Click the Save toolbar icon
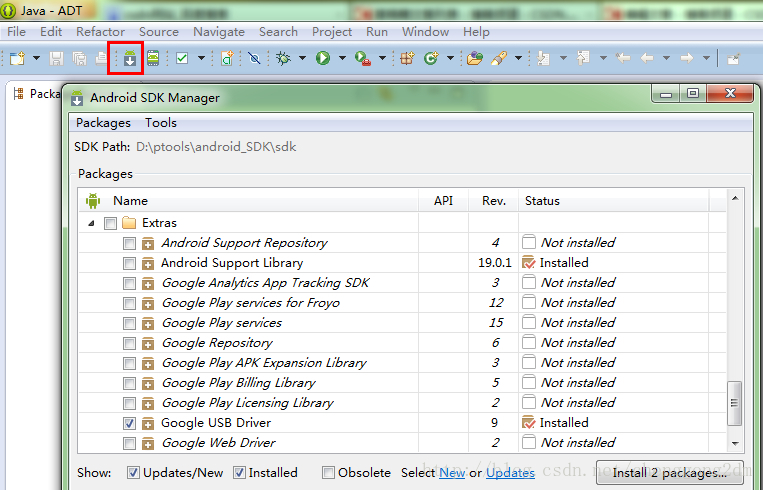Viewport: 763px width, 490px height. (x=56, y=58)
